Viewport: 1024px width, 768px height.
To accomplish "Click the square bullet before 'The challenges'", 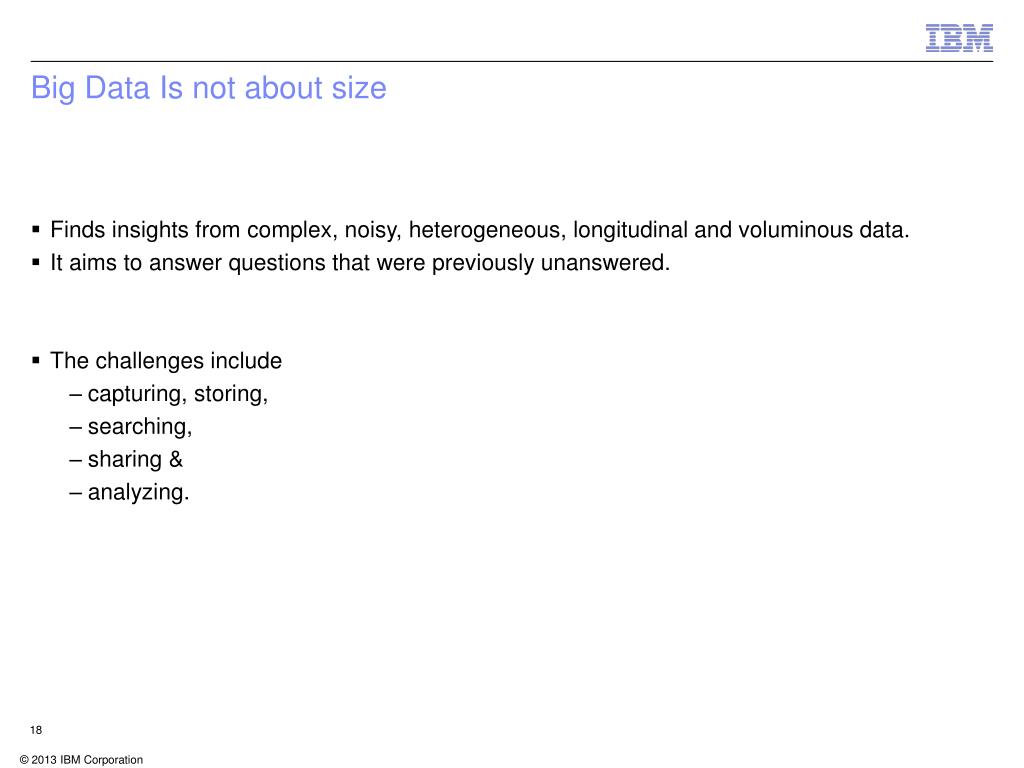I will click(x=36, y=360).
